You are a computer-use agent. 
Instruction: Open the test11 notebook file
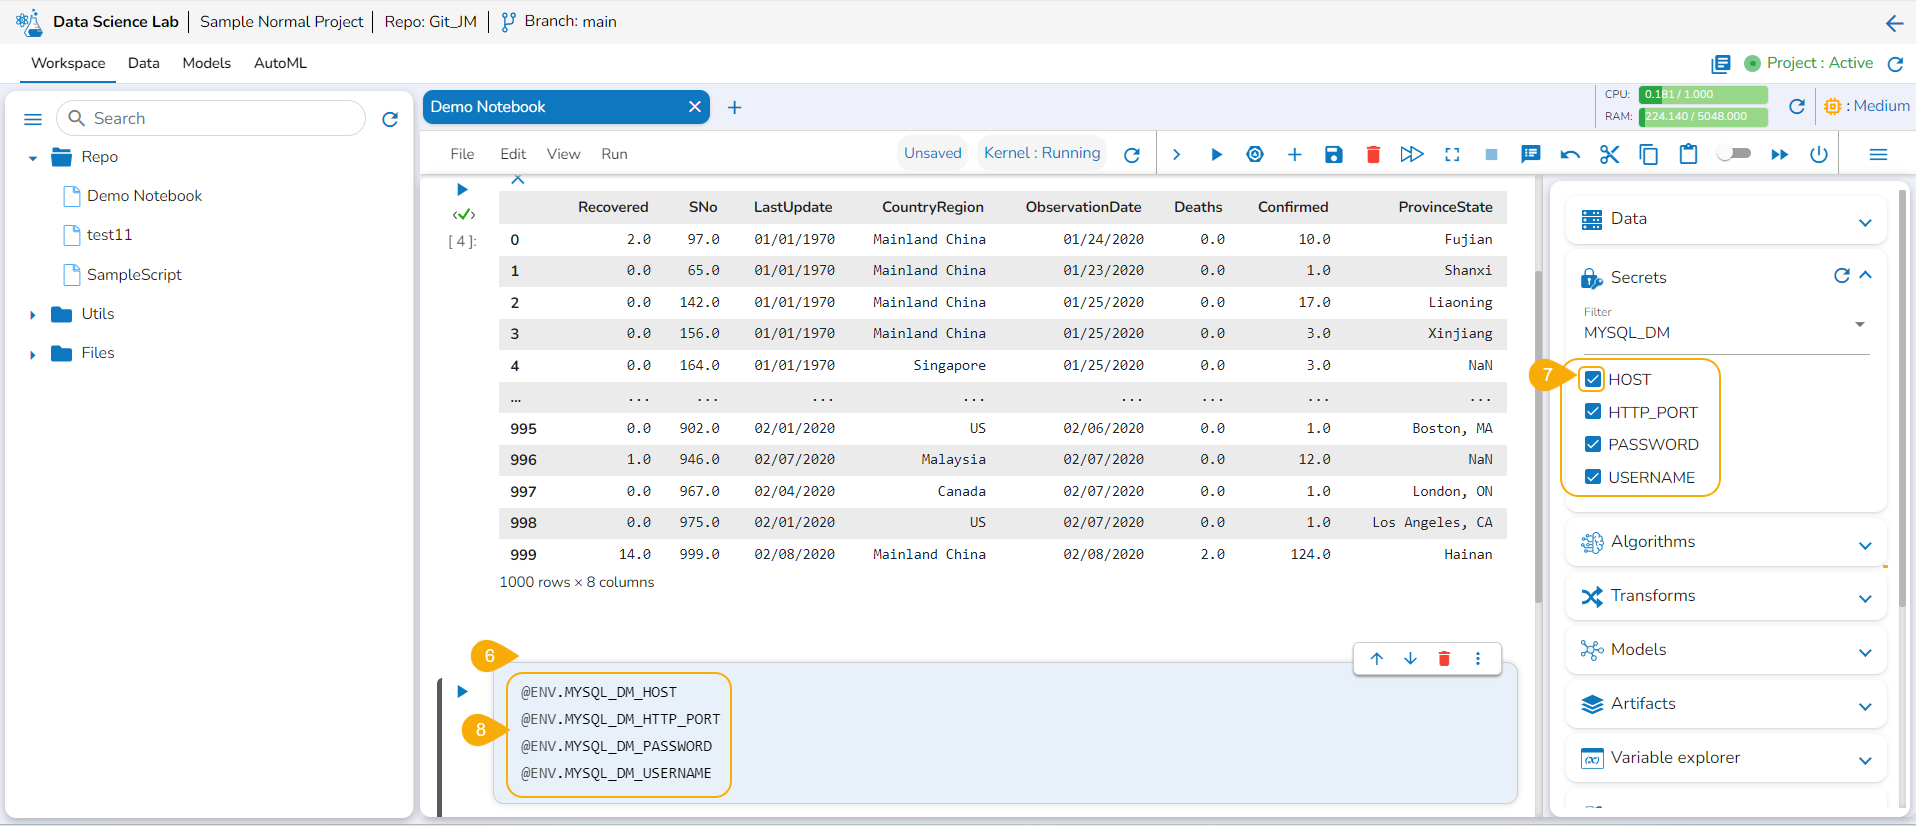109,235
